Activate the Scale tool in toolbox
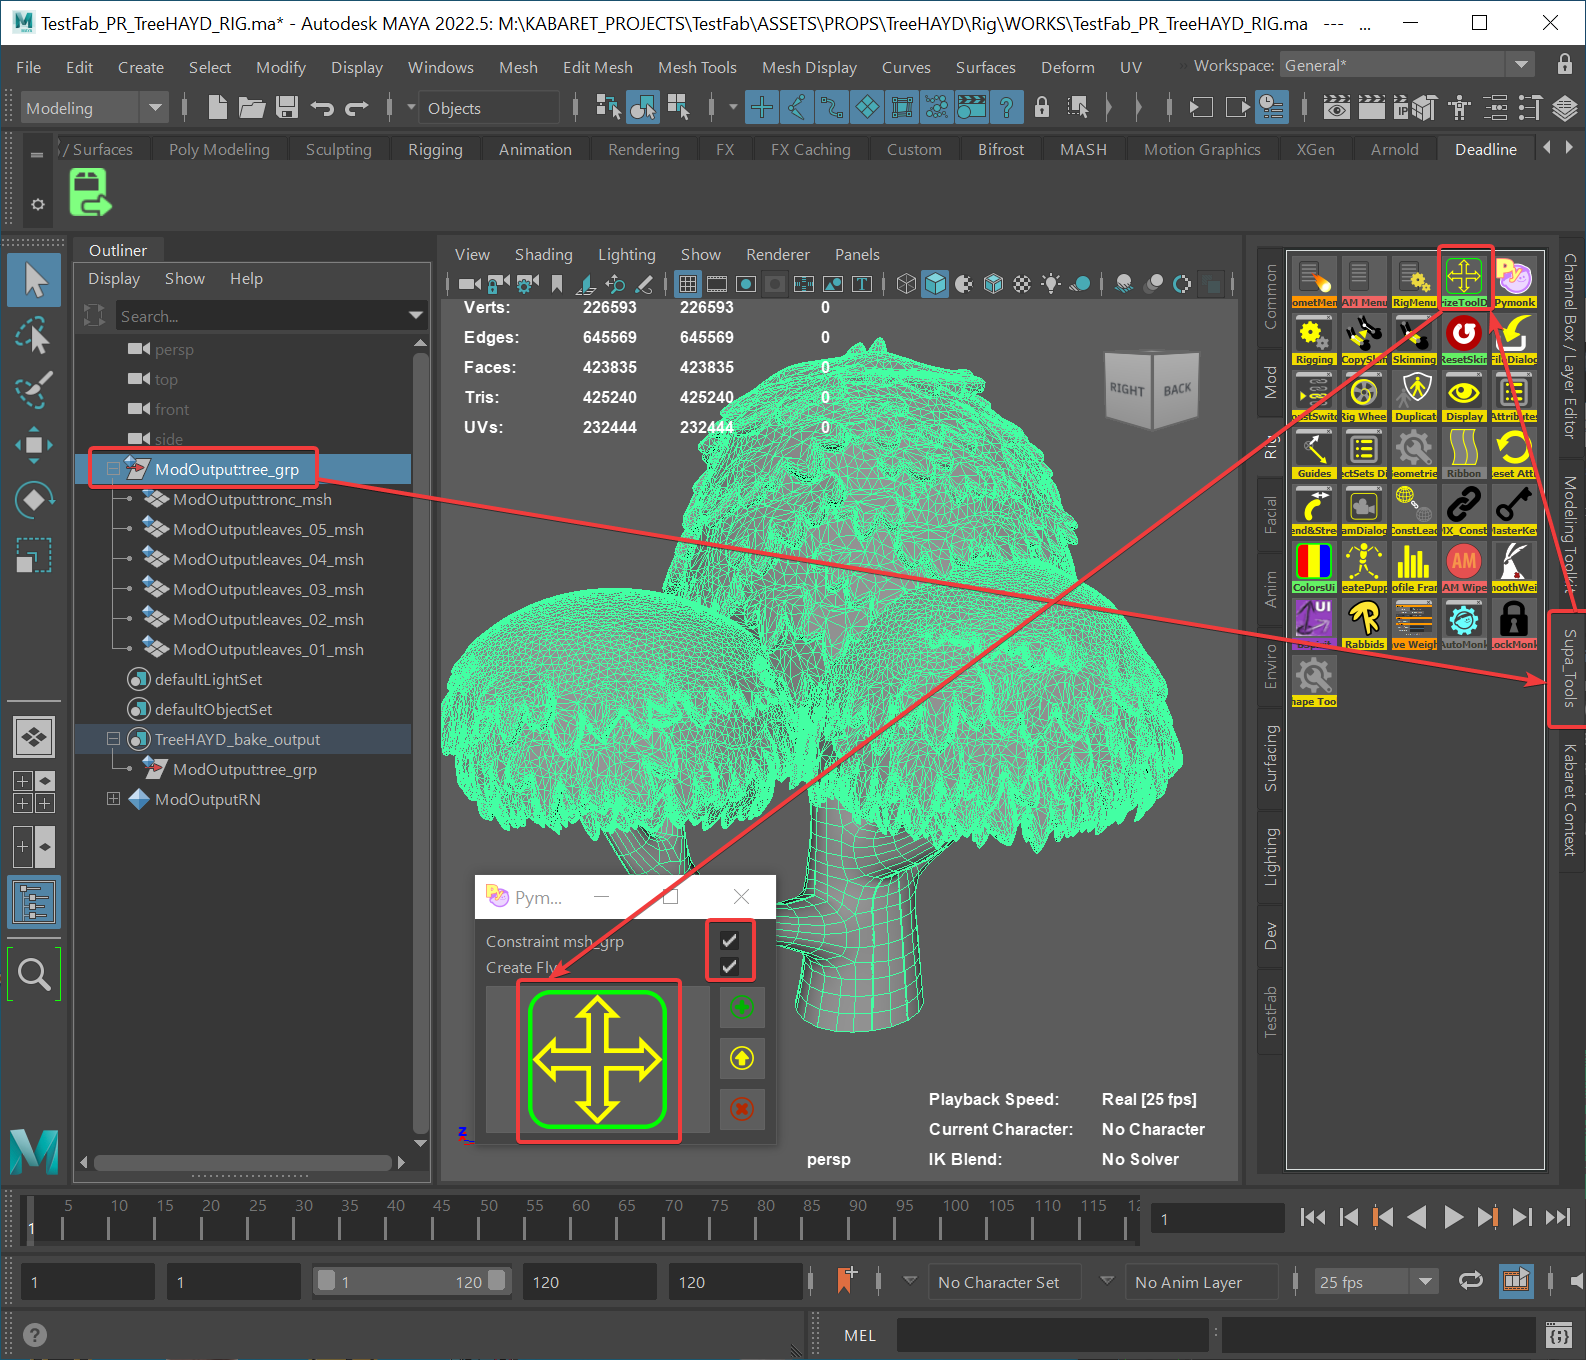The image size is (1586, 1360). pos(34,555)
